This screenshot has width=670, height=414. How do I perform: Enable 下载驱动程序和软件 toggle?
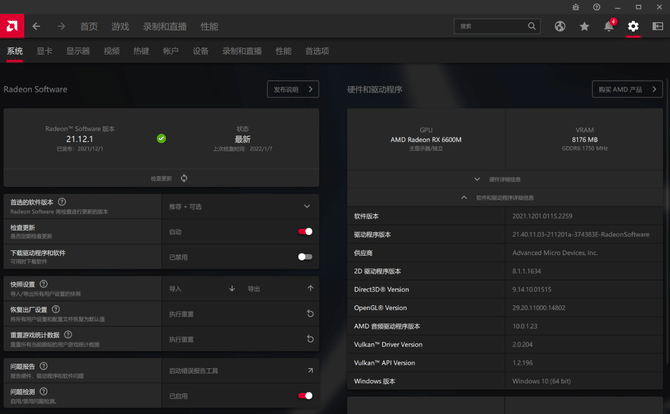305,257
